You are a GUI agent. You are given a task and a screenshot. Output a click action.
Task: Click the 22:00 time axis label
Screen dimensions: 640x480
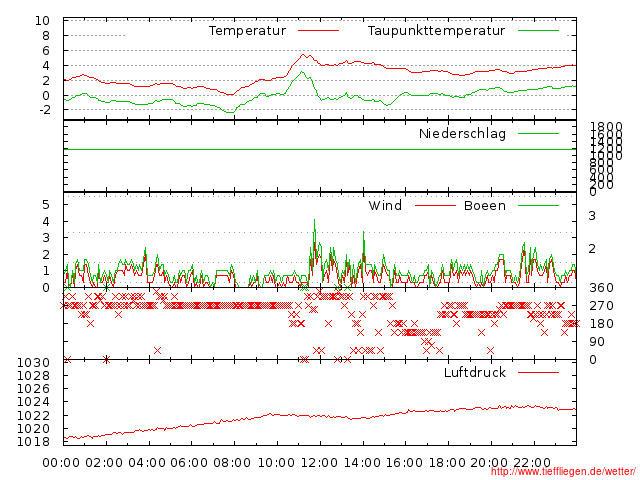(532, 463)
